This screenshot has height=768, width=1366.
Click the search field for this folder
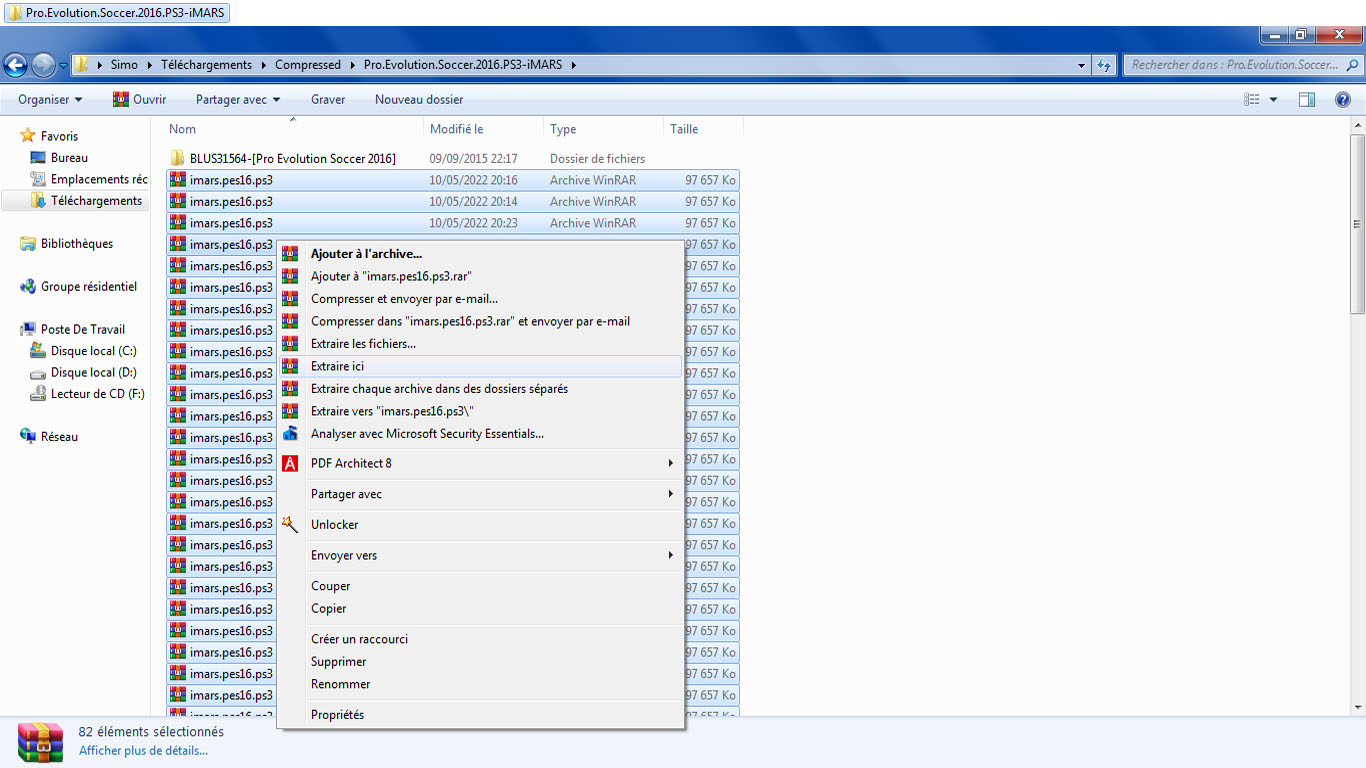tap(1234, 65)
